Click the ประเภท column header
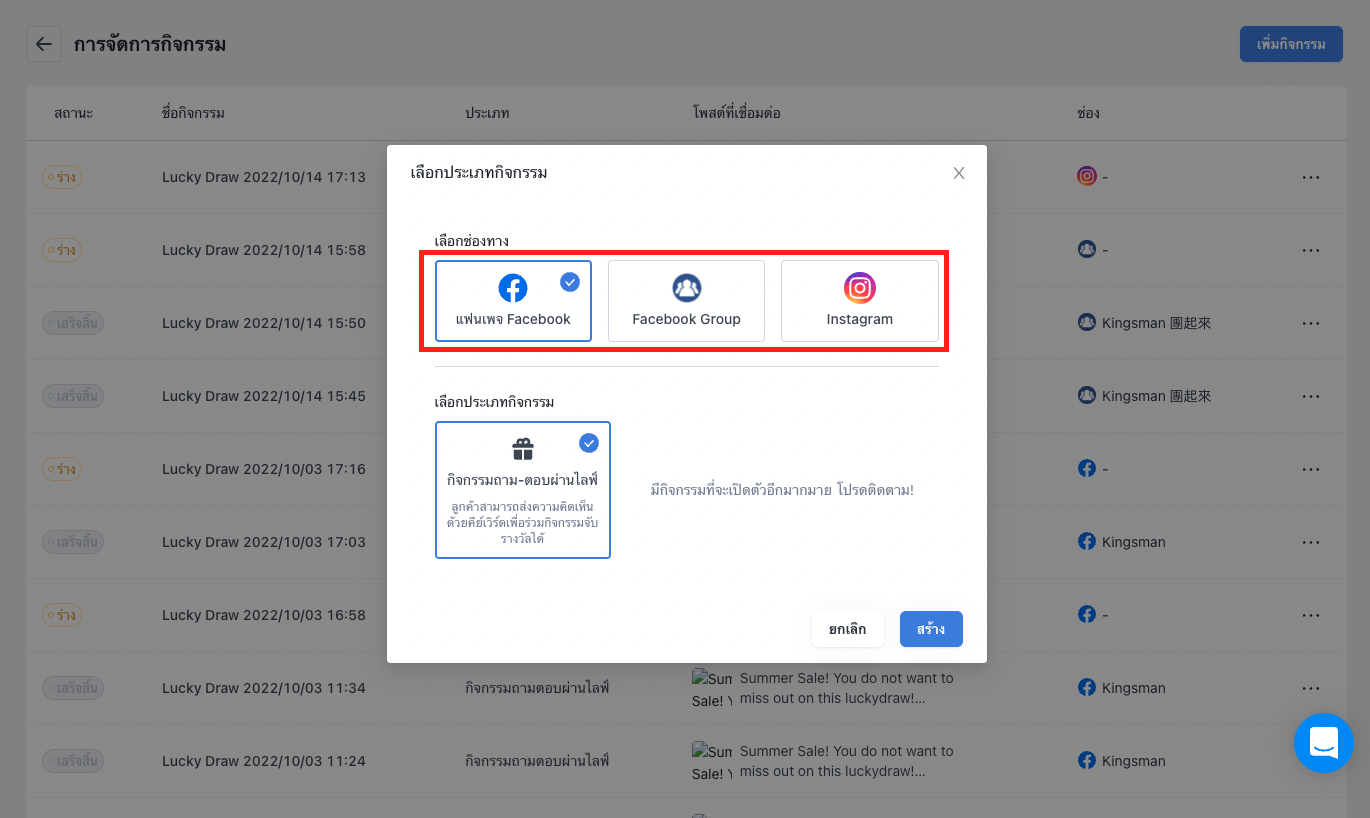Image resolution: width=1370 pixels, height=818 pixels. (487, 113)
